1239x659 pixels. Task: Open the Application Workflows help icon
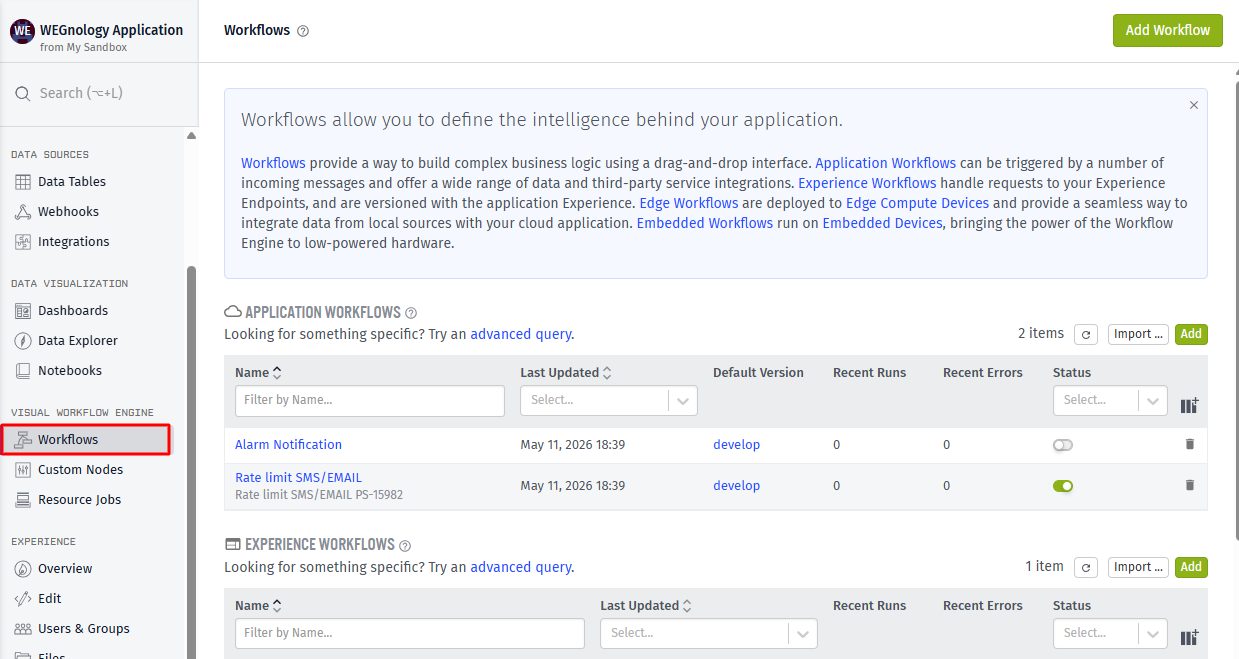click(411, 313)
